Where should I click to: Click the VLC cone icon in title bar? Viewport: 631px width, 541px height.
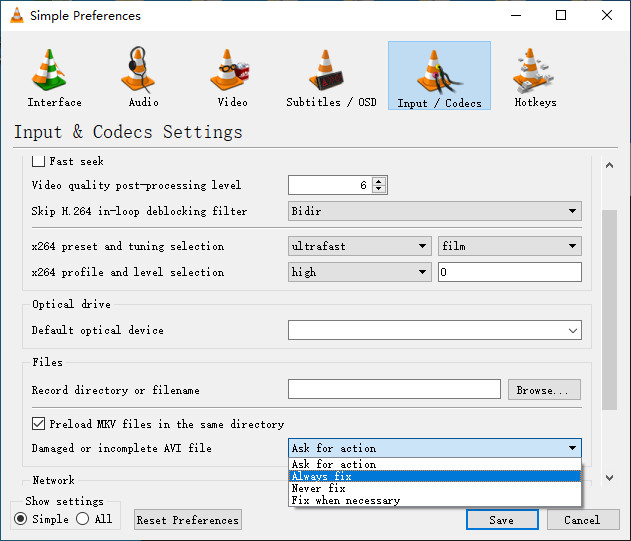pyautogui.click(x=17, y=15)
